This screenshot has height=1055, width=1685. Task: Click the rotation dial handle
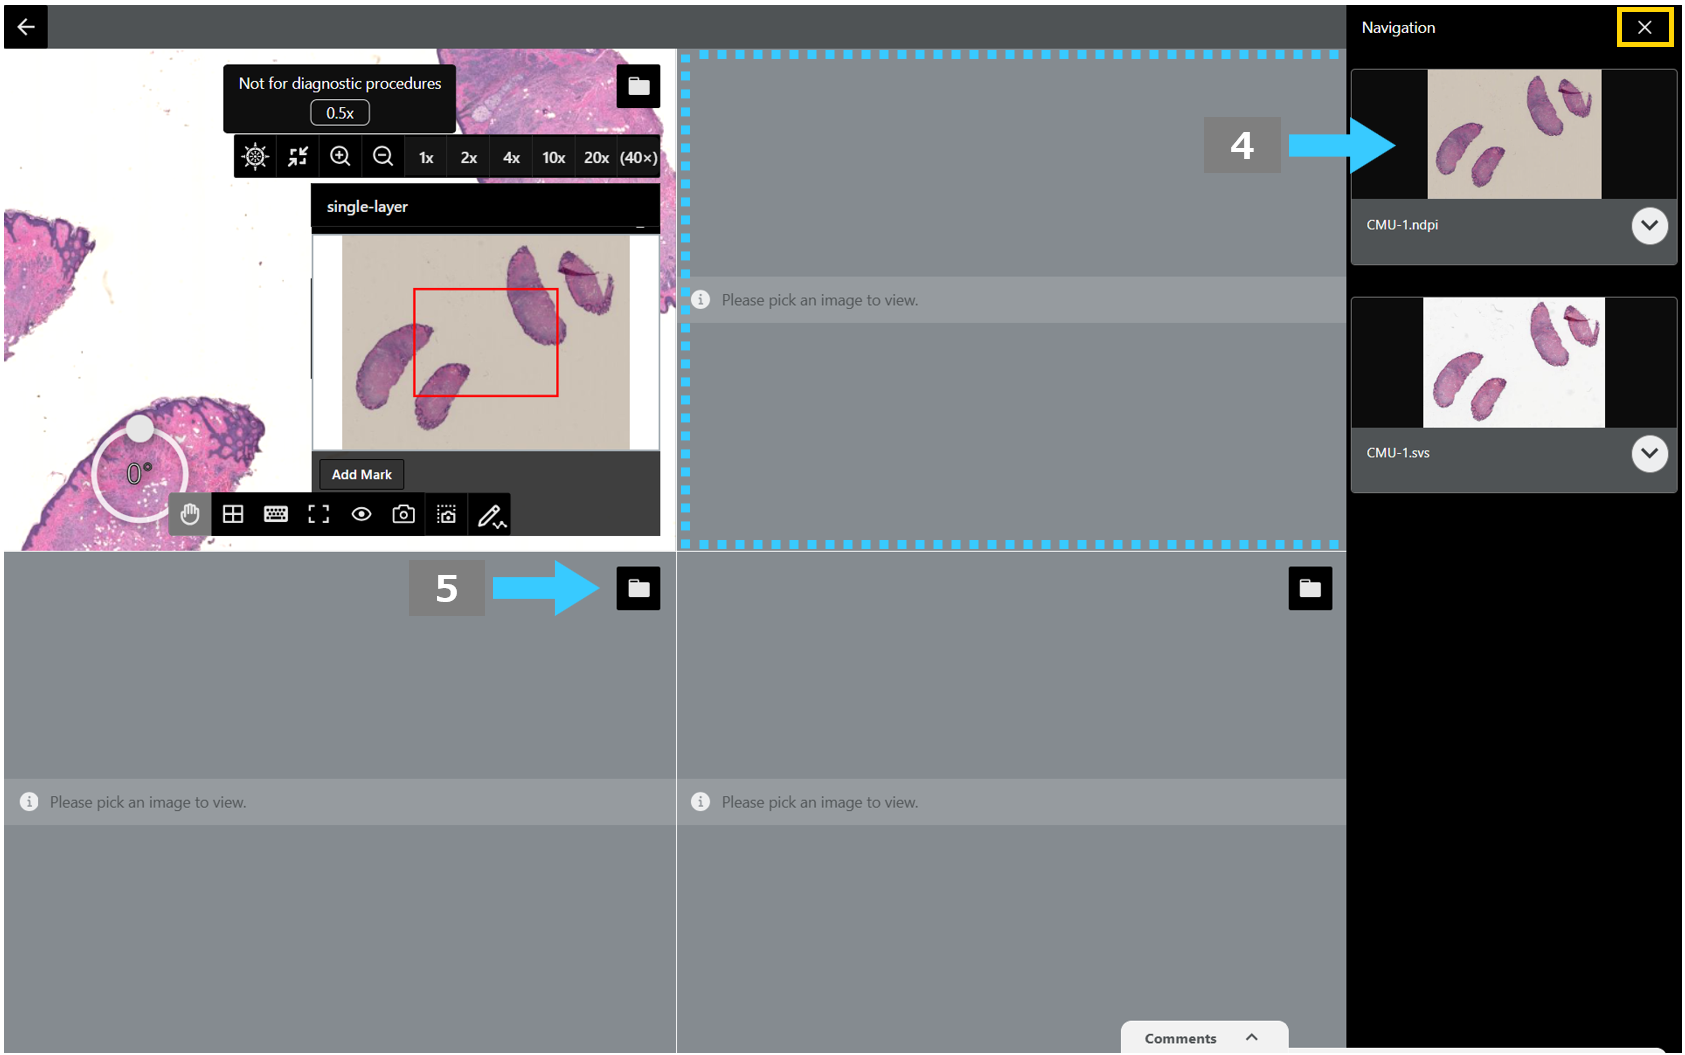tap(140, 428)
